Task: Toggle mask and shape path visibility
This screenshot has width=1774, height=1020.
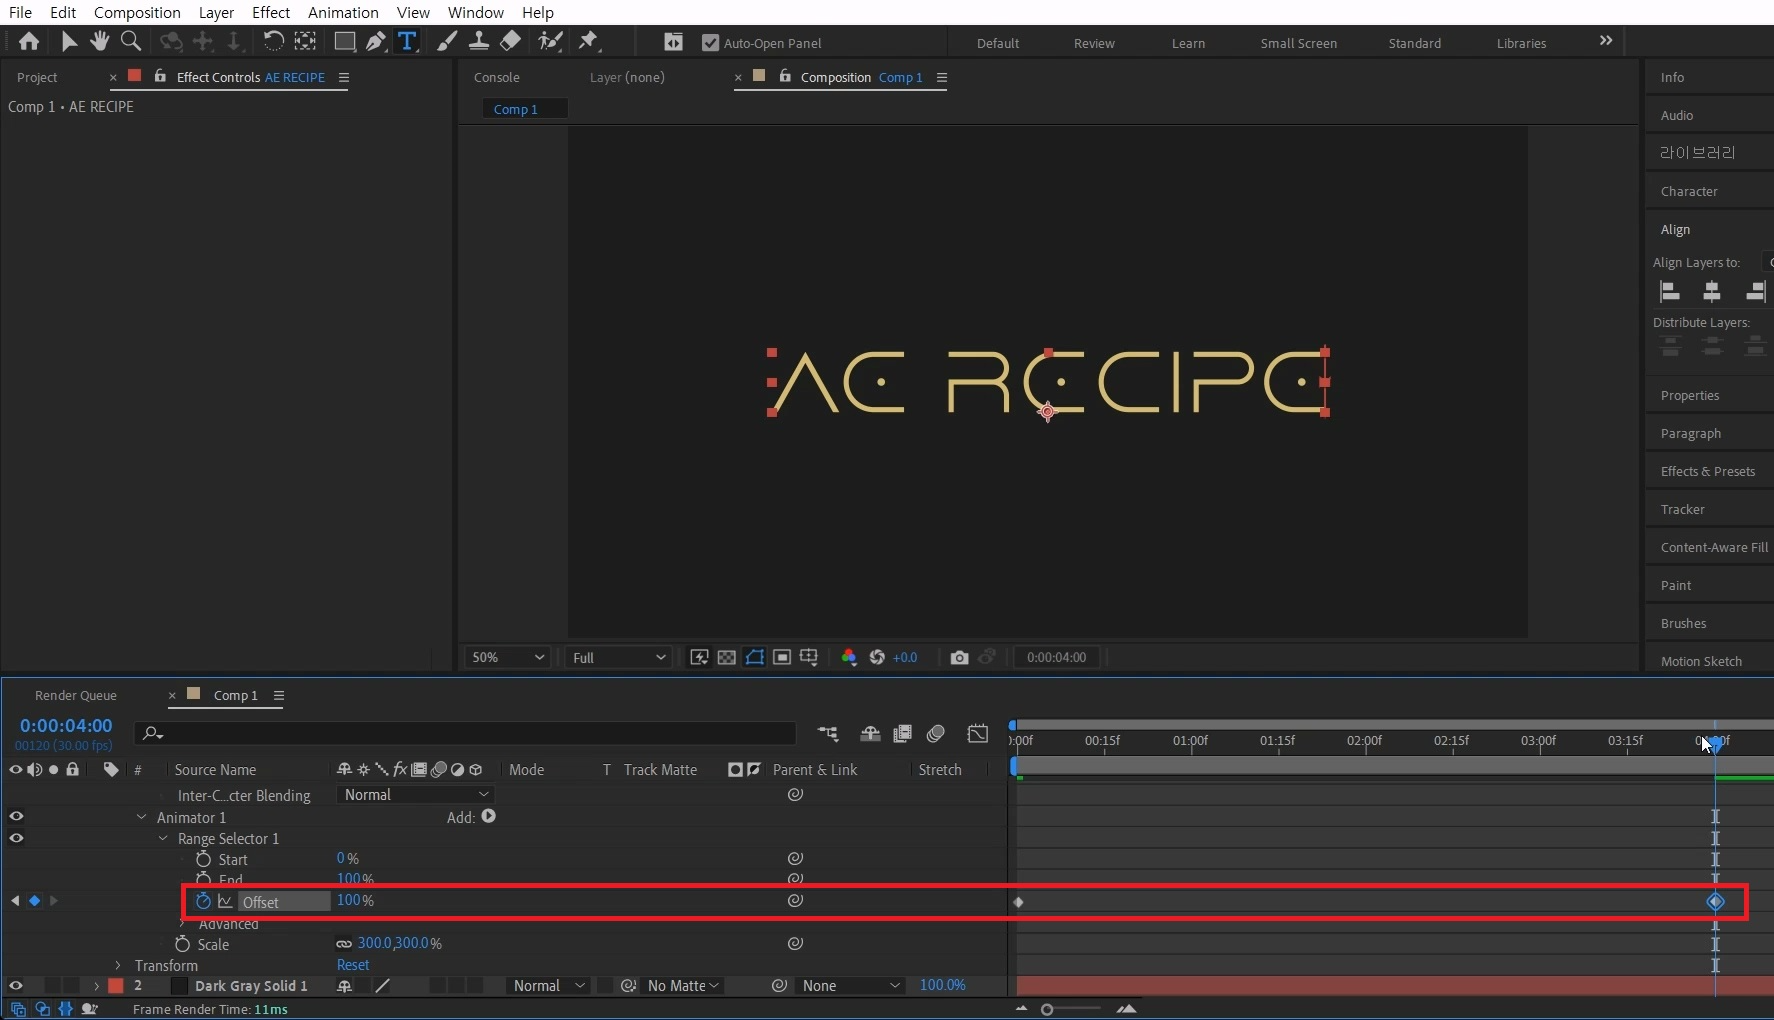Action: (755, 657)
